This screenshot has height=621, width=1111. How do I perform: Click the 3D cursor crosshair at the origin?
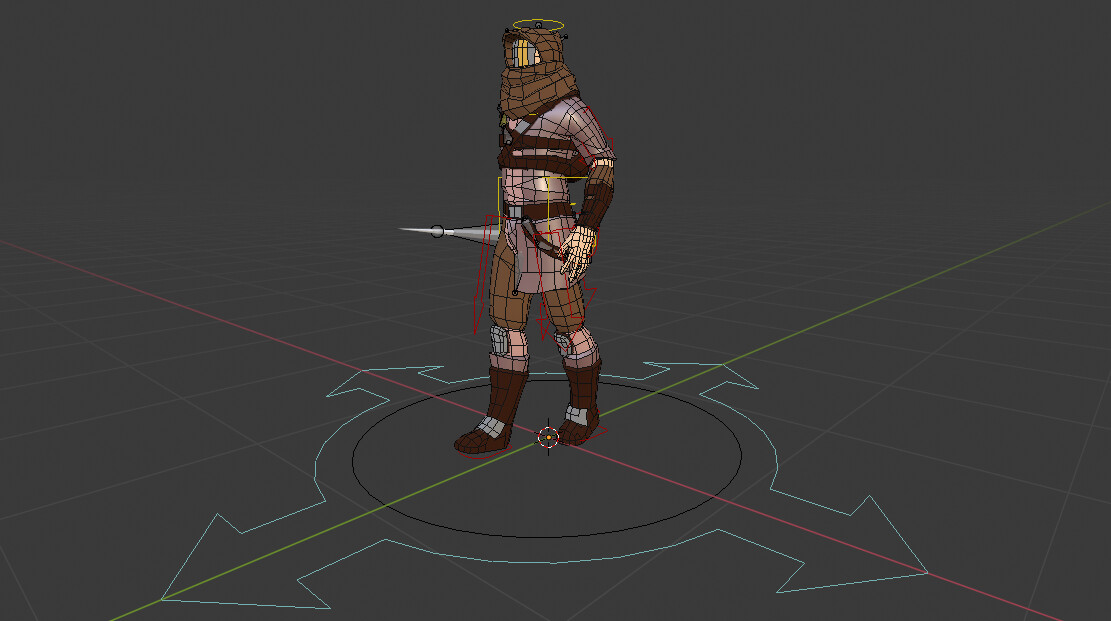click(548, 437)
